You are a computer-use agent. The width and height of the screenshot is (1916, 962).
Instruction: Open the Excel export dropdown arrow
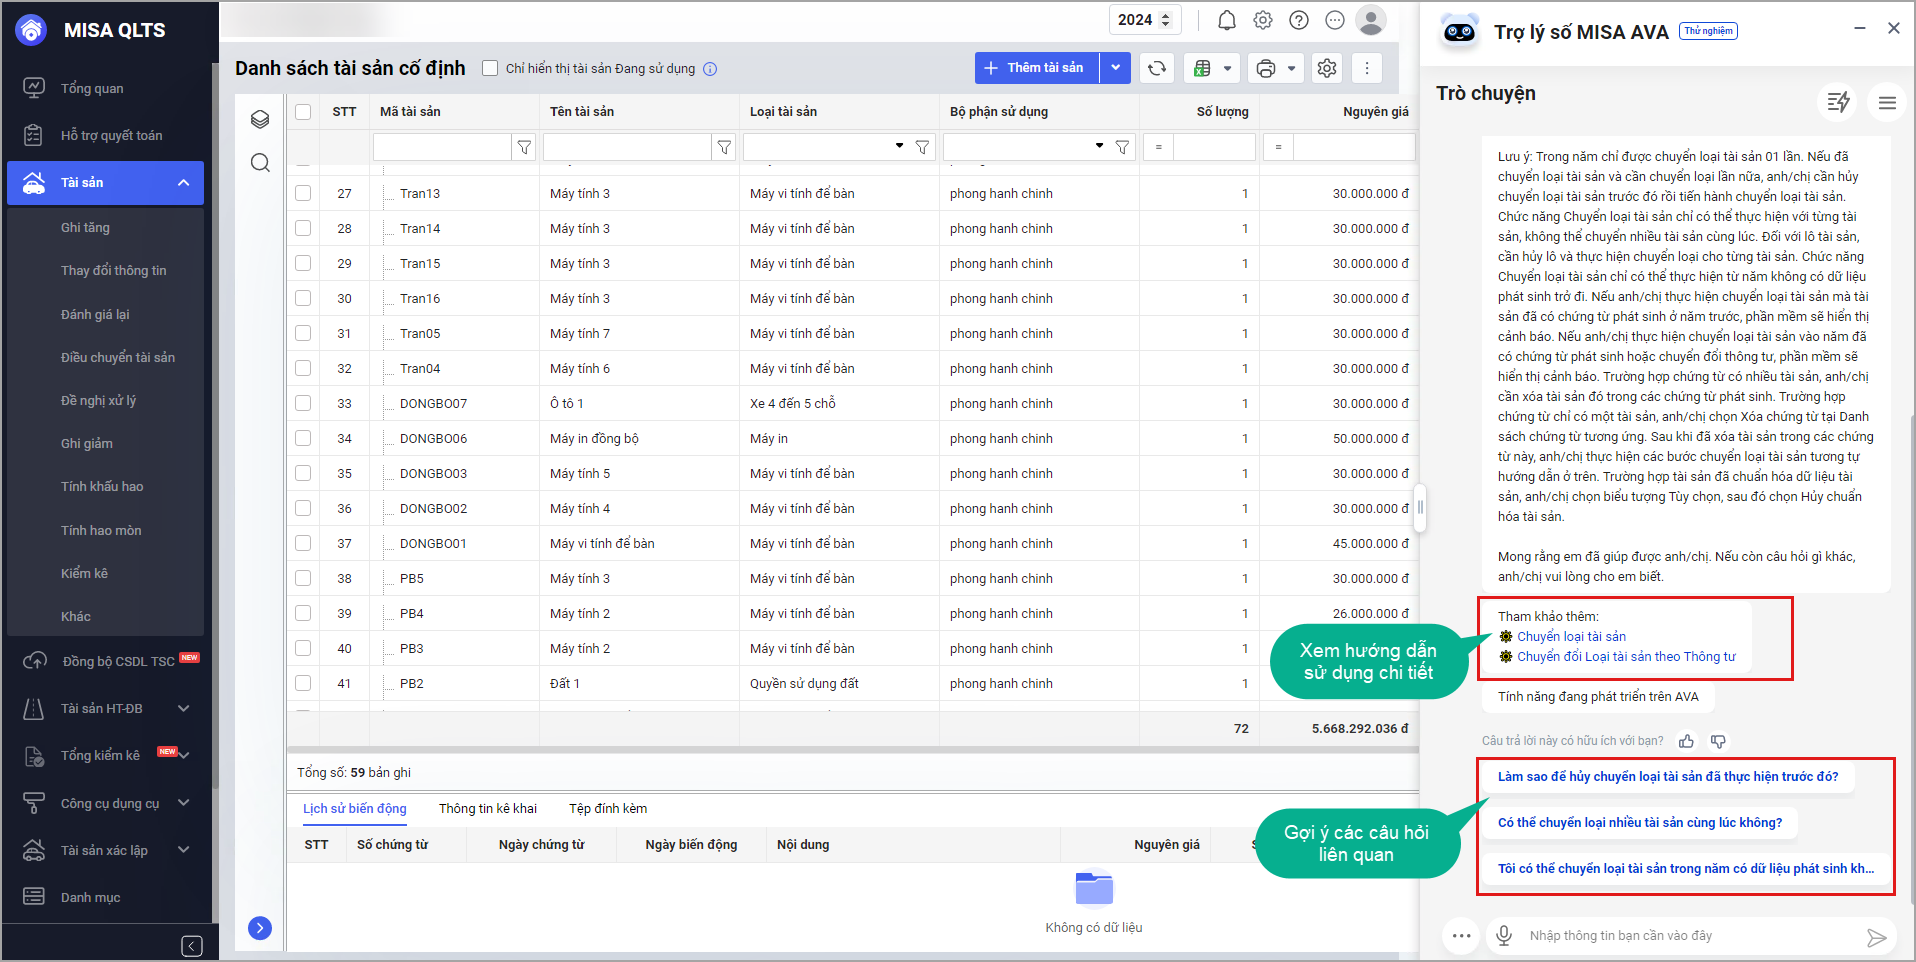coord(1228,68)
